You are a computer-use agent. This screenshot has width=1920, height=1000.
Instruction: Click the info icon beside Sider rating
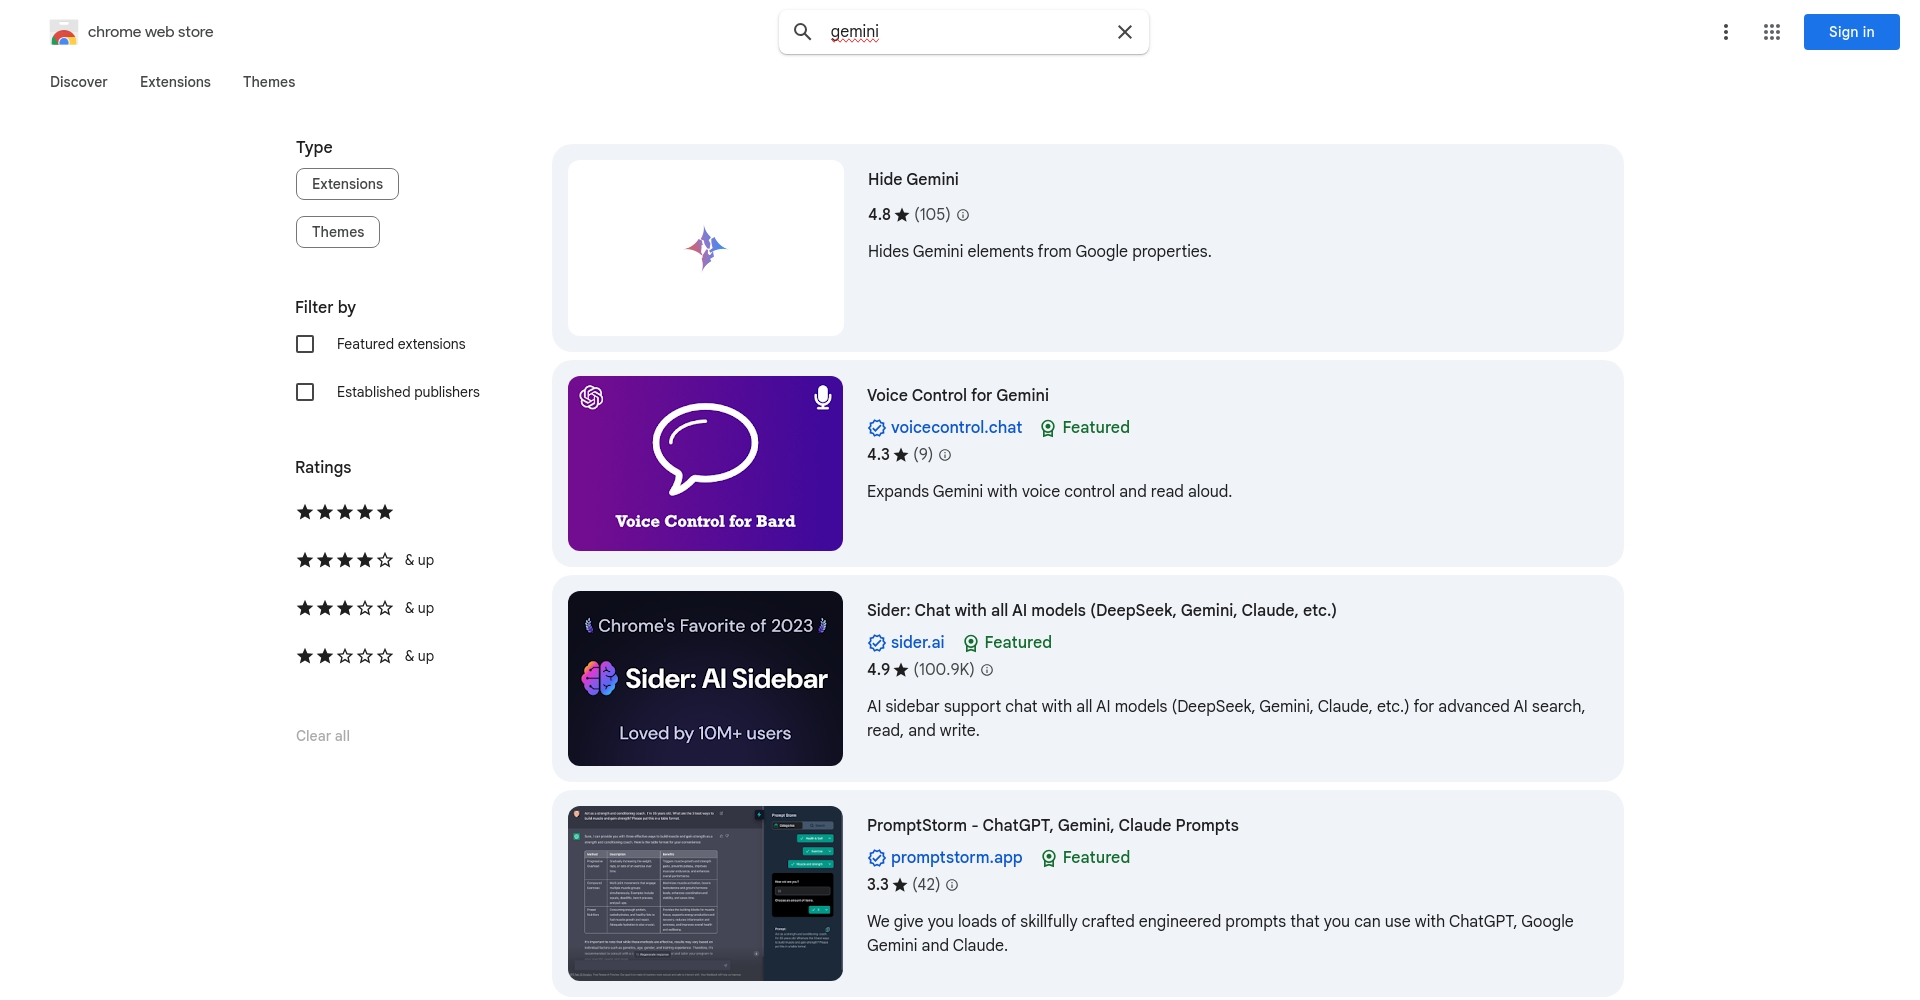click(987, 670)
